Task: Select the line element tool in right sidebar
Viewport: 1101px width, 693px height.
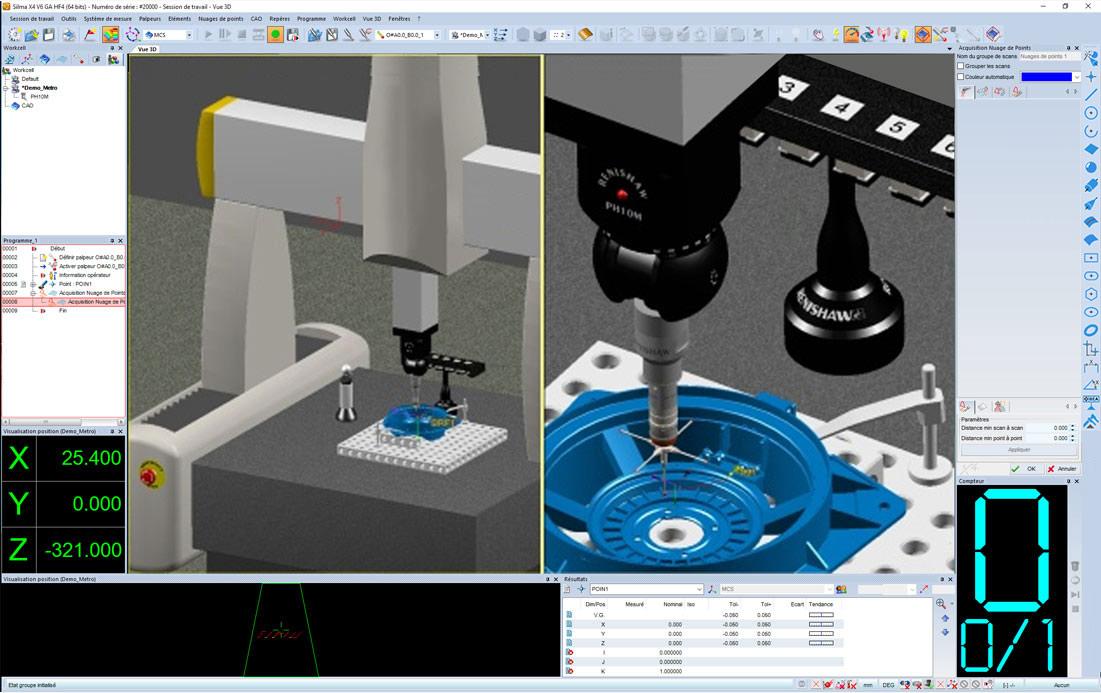Action: pyautogui.click(x=1091, y=95)
